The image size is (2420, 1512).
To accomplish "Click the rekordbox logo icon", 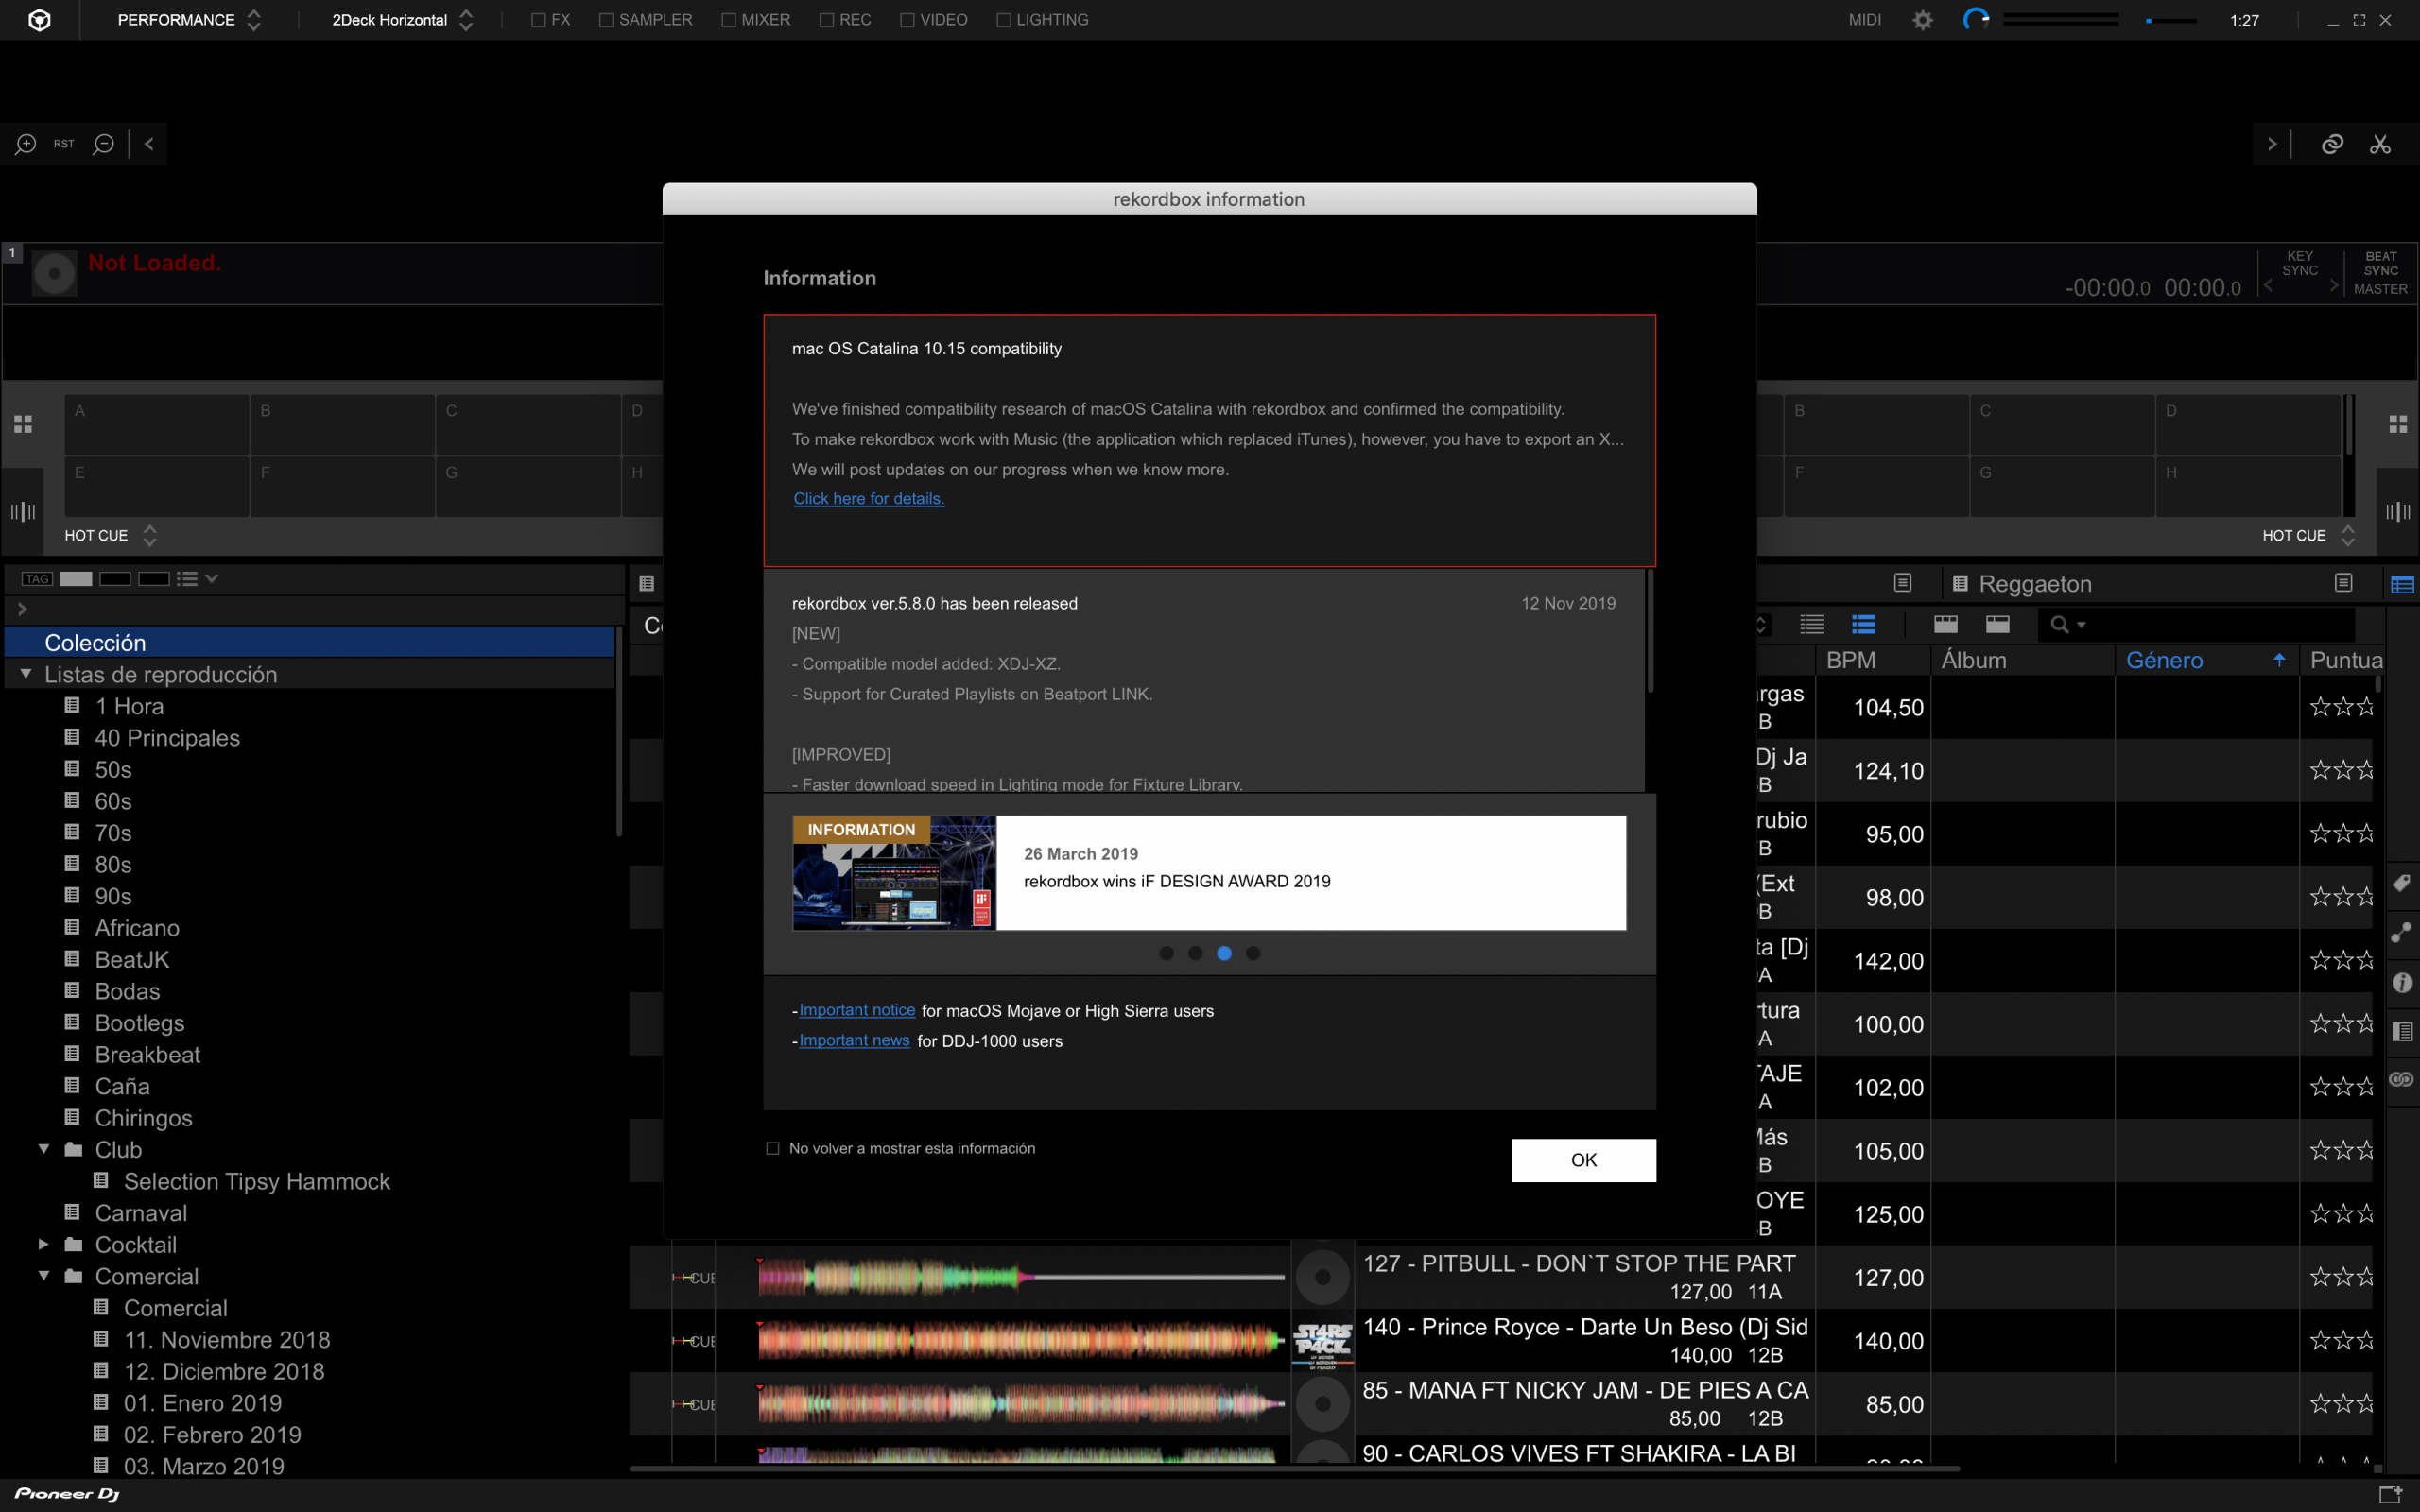I will pyautogui.click(x=39, y=20).
